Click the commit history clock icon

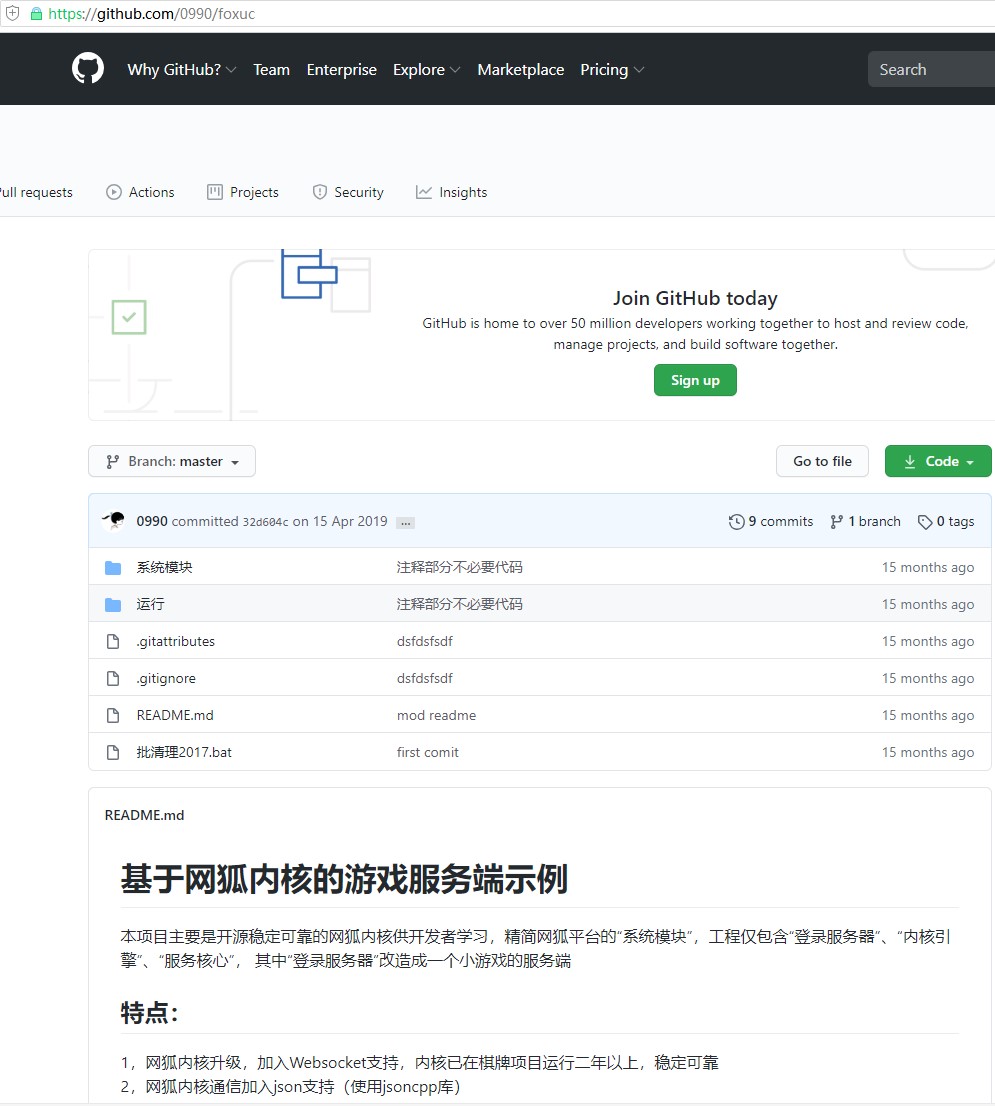[x=737, y=521]
